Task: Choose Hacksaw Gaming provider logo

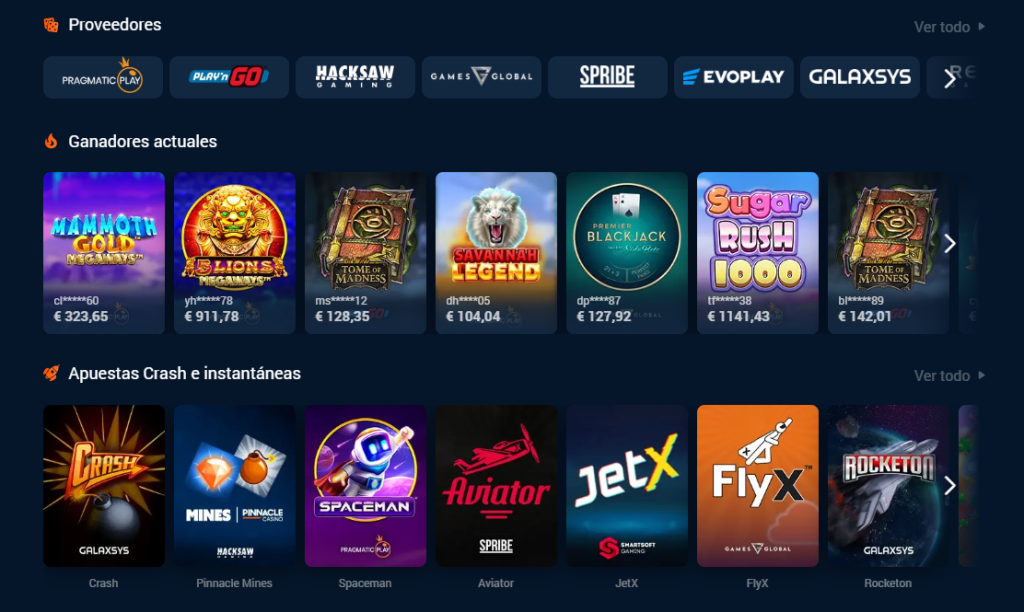Action: point(355,77)
